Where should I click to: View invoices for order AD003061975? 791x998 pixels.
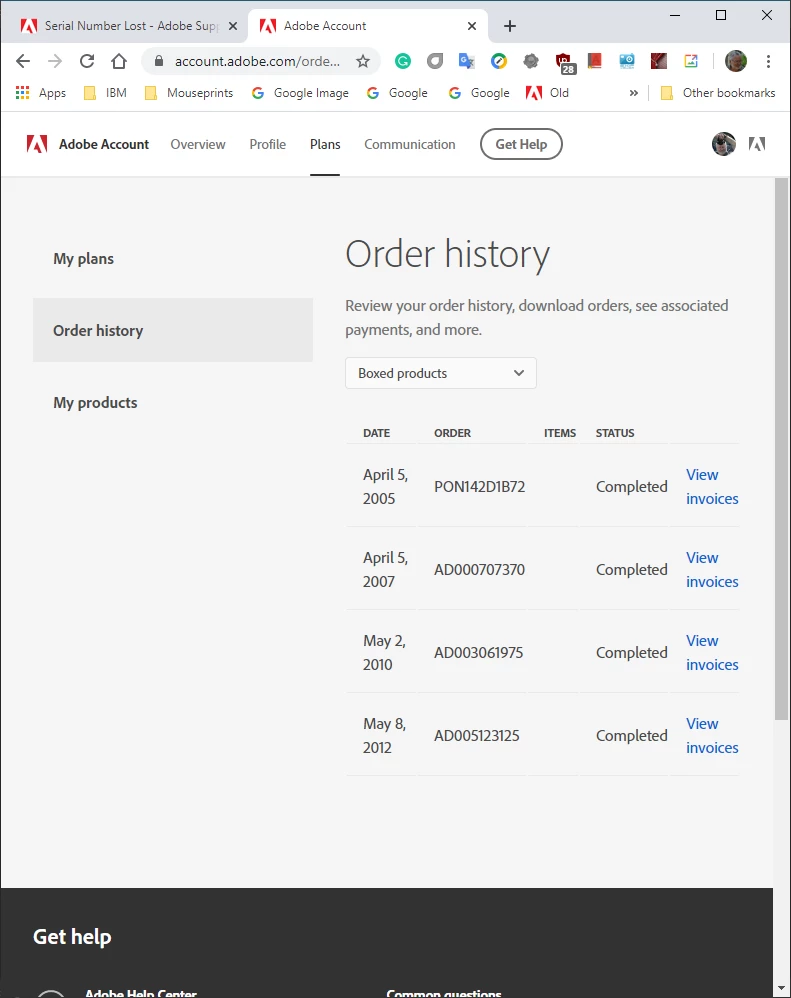(712, 652)
